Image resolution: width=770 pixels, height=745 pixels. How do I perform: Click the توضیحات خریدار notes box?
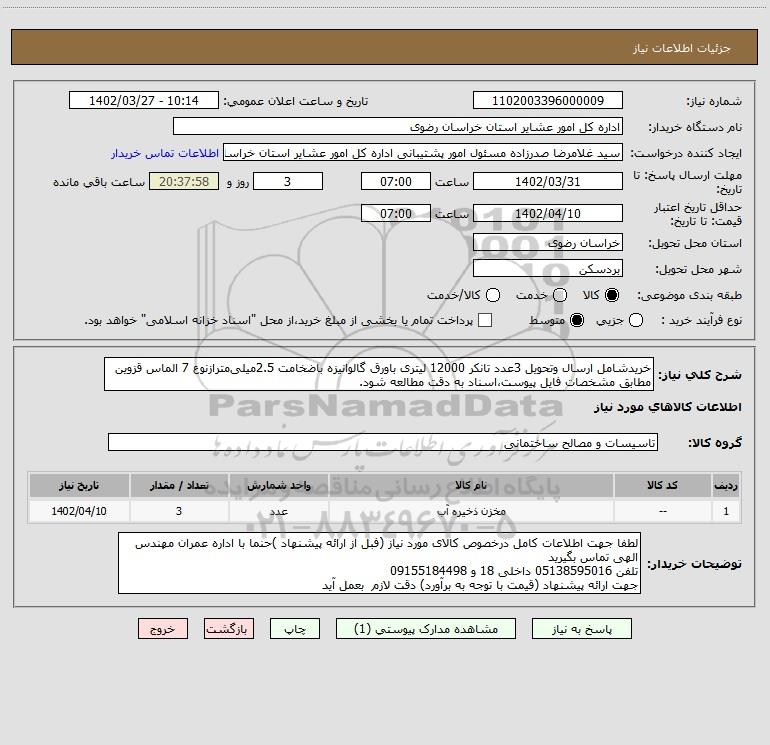[379, 563]
